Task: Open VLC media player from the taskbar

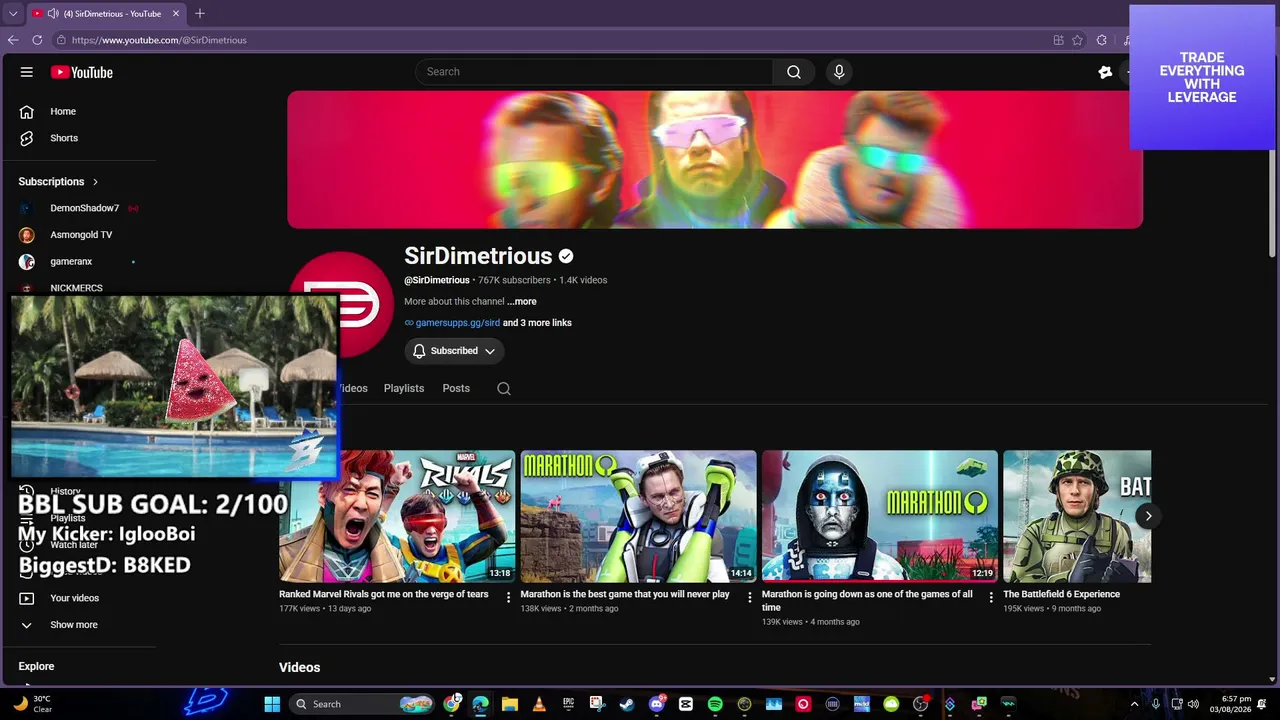Action: (x=539, y=704)
